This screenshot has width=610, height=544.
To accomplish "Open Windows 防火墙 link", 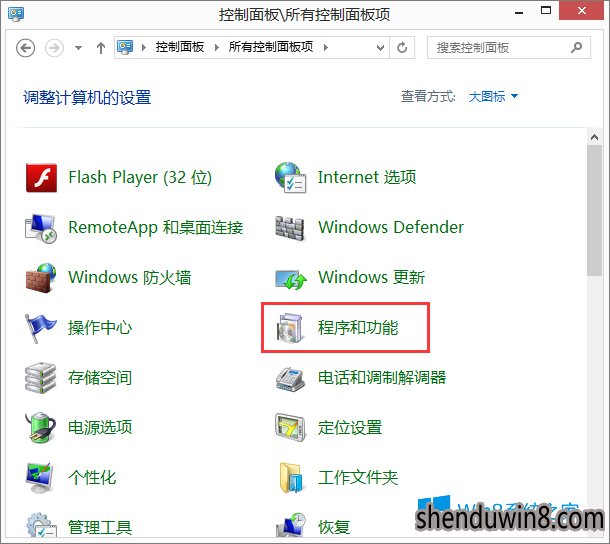I will click(130, 277).
